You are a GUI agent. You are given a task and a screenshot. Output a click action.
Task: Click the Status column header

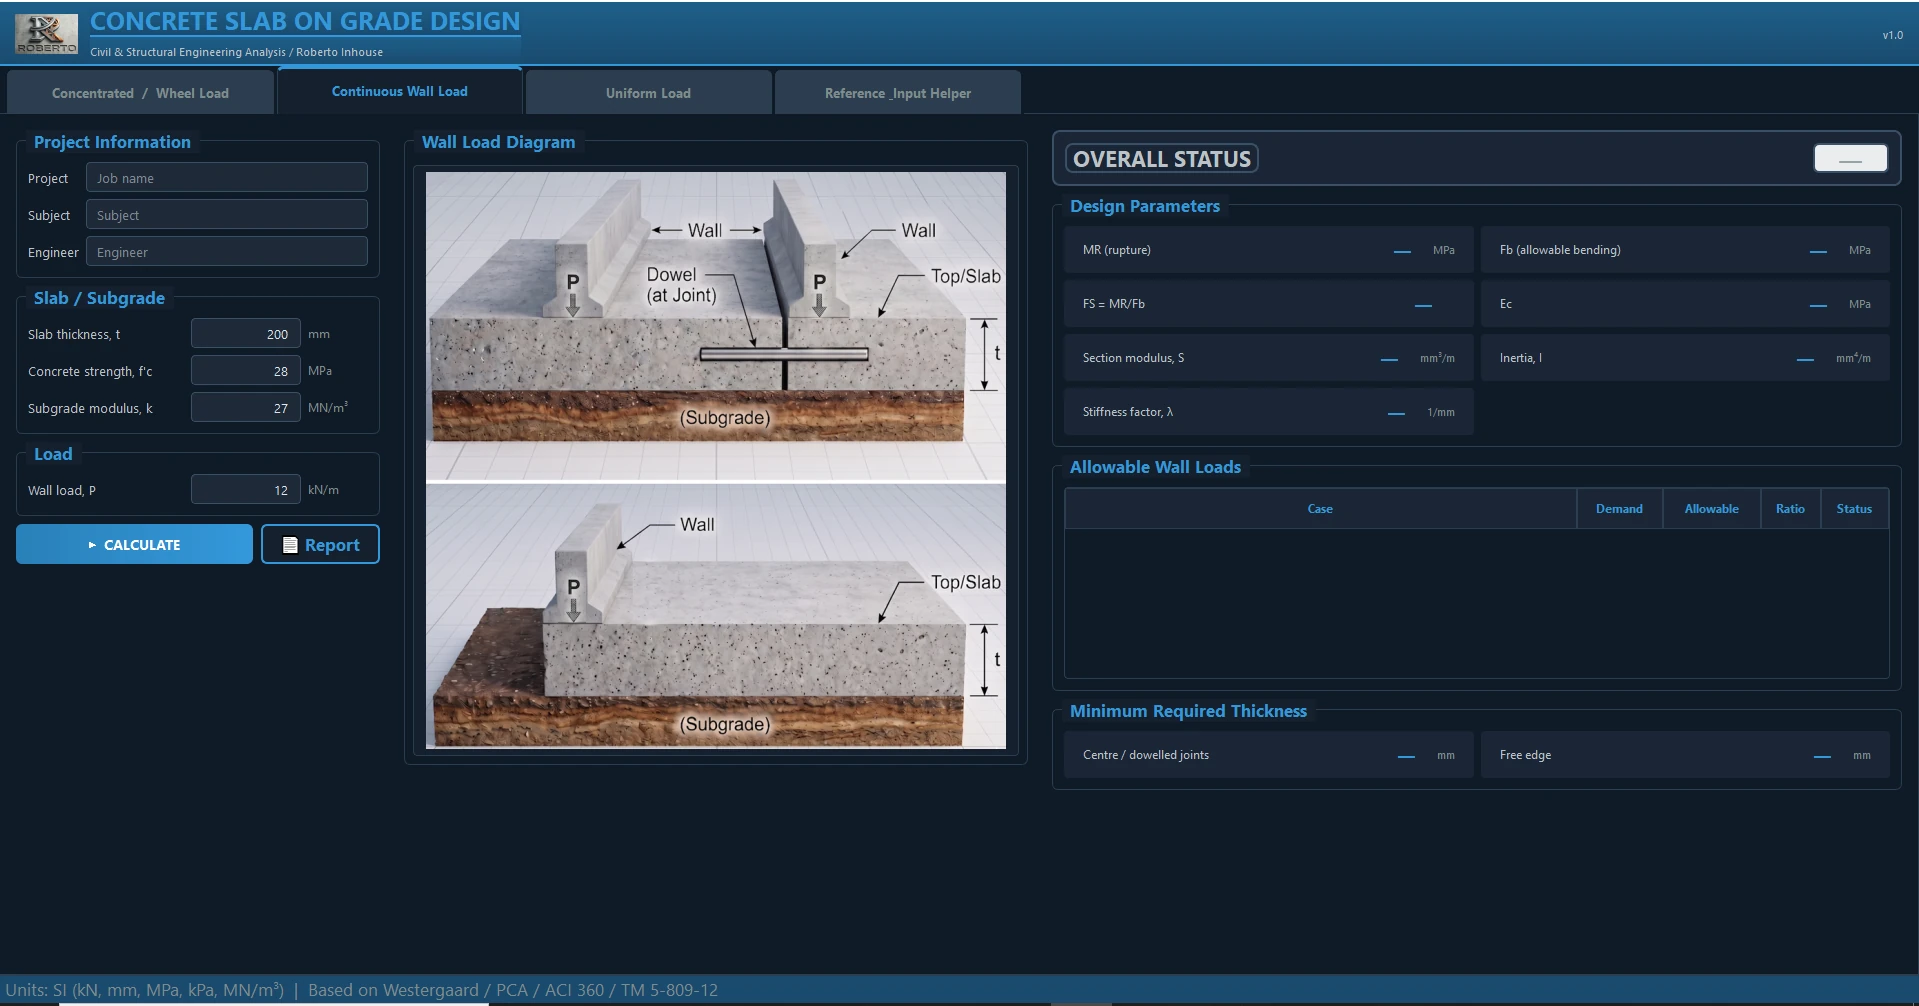(1854, 509)
